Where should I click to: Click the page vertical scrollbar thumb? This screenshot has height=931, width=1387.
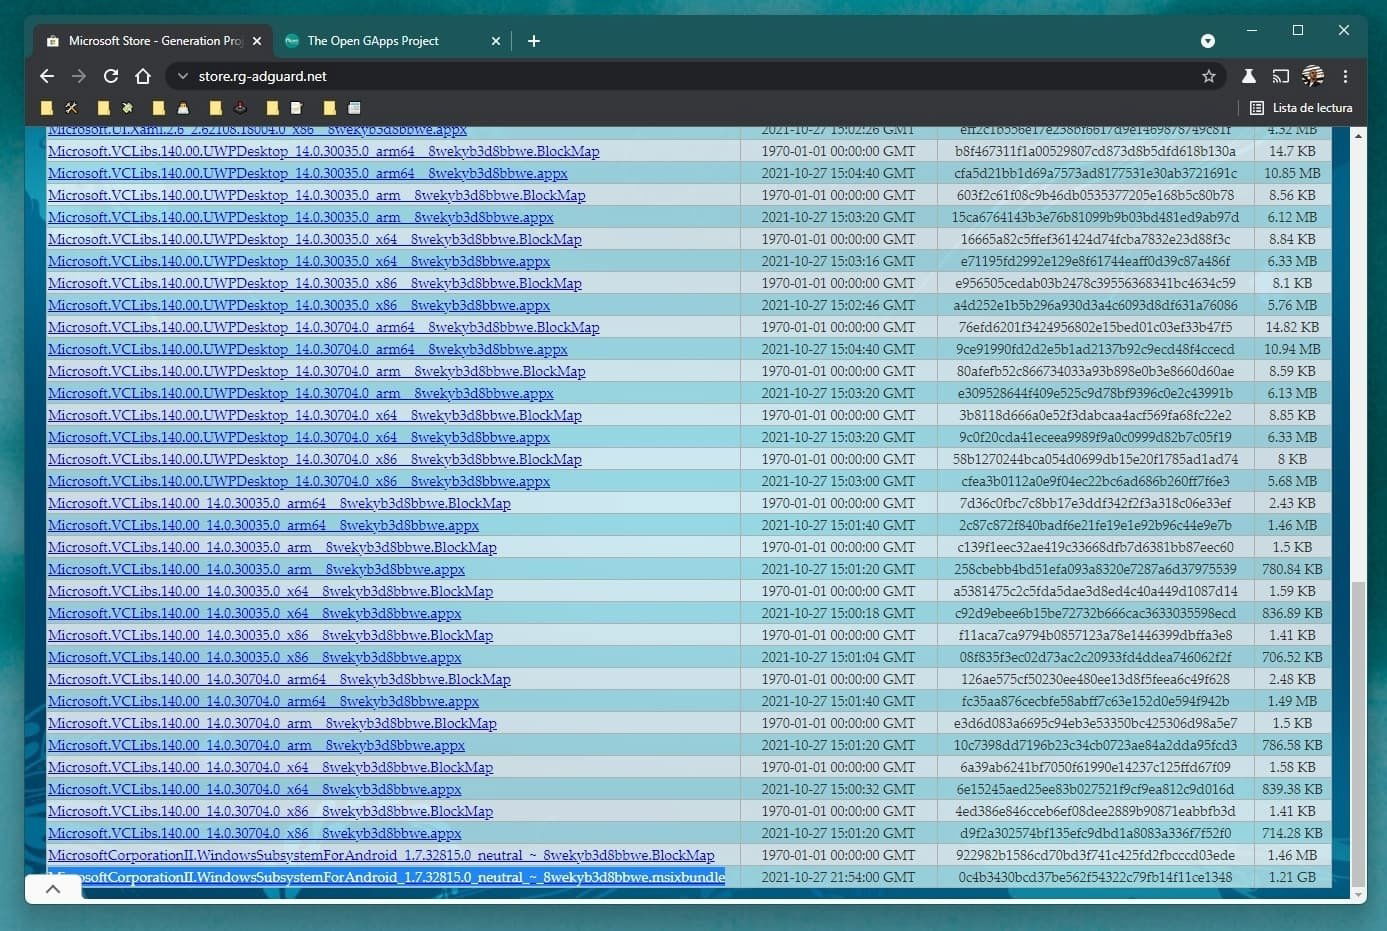[x=1358, y=732]
